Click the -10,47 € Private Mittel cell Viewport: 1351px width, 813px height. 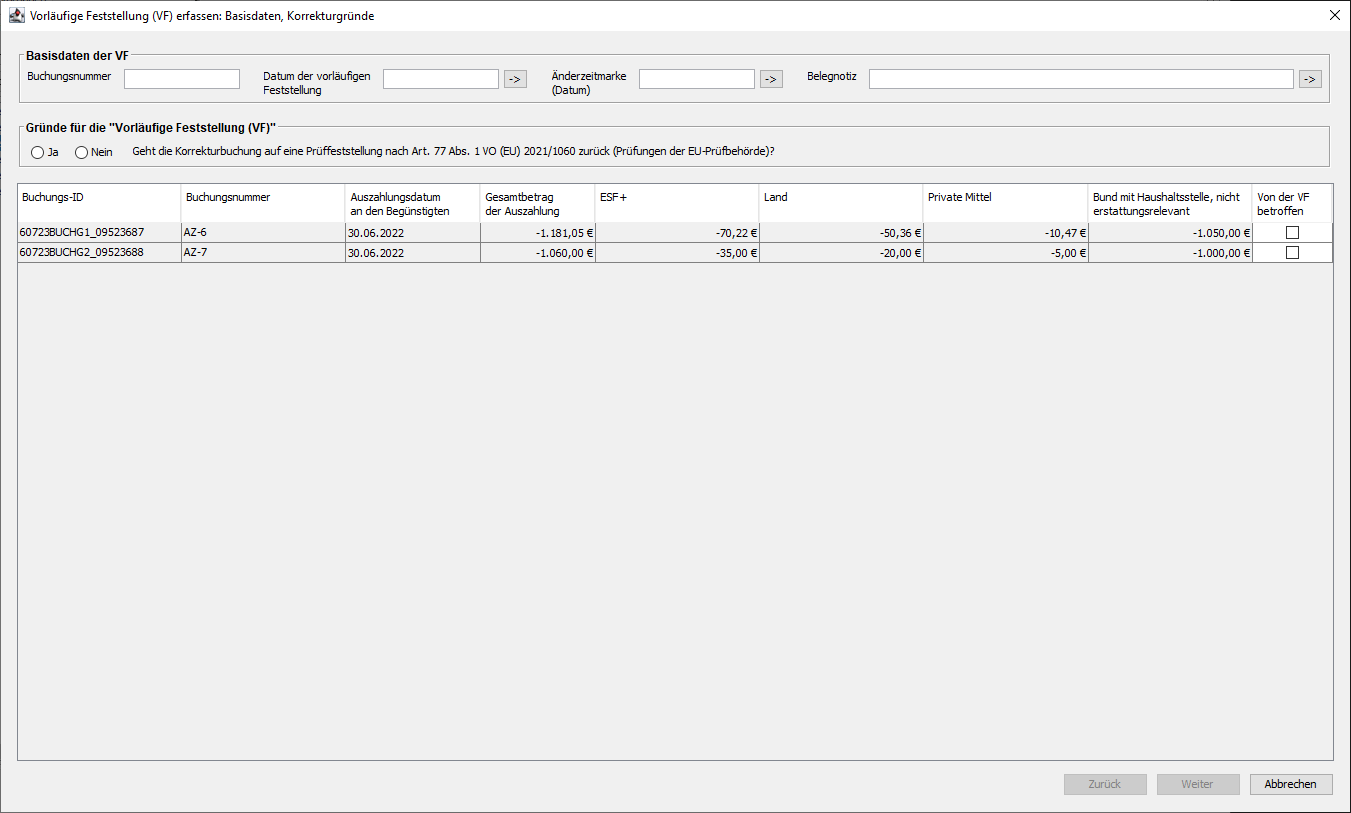pyautogui.click(x=1006, y=233)
